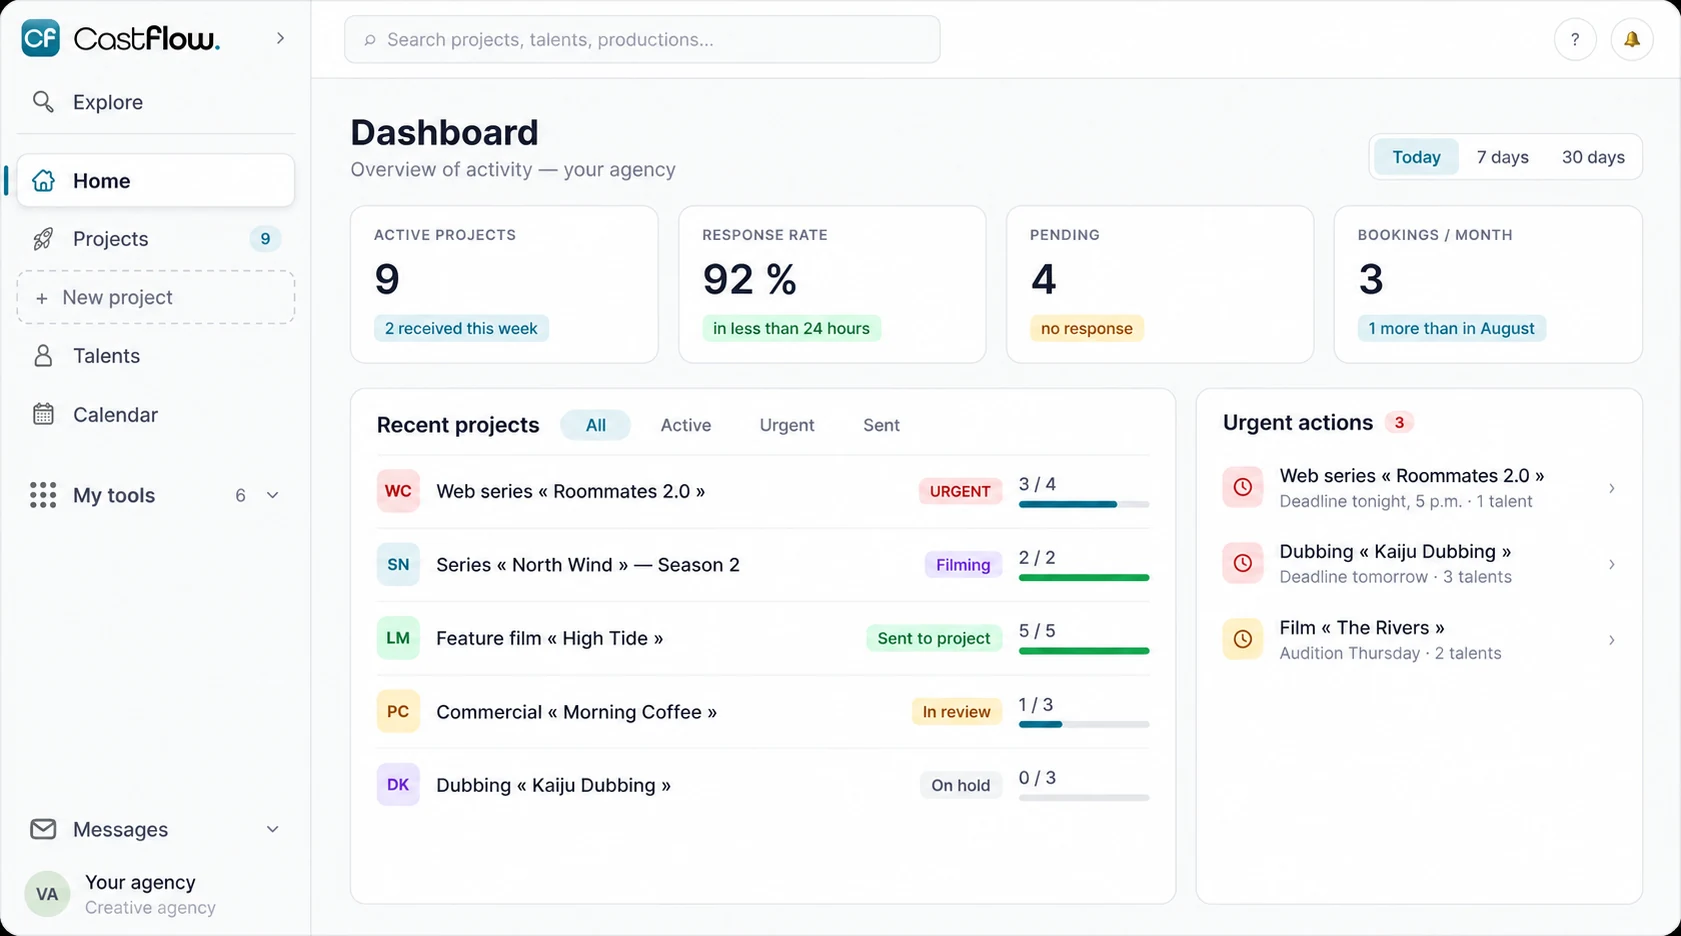This screenshot has width=1681, height=936.
Task: Create a New project
Action: click(156, 297)
